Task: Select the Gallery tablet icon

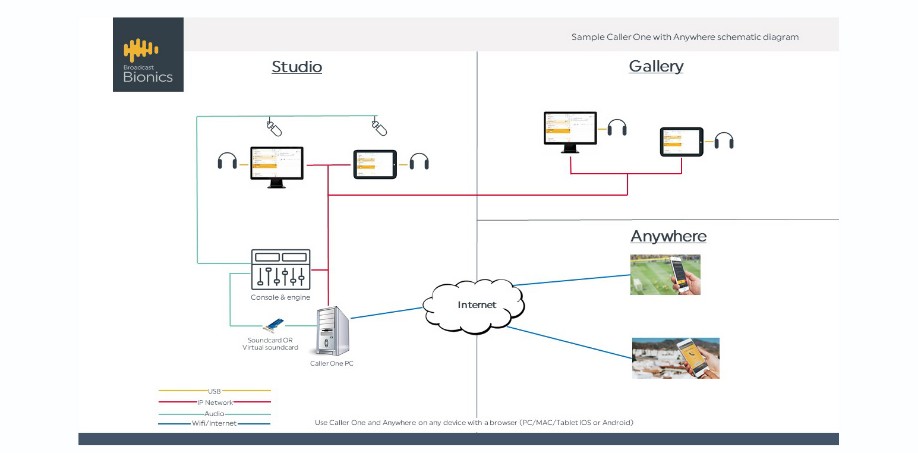Action: point(682,142)
